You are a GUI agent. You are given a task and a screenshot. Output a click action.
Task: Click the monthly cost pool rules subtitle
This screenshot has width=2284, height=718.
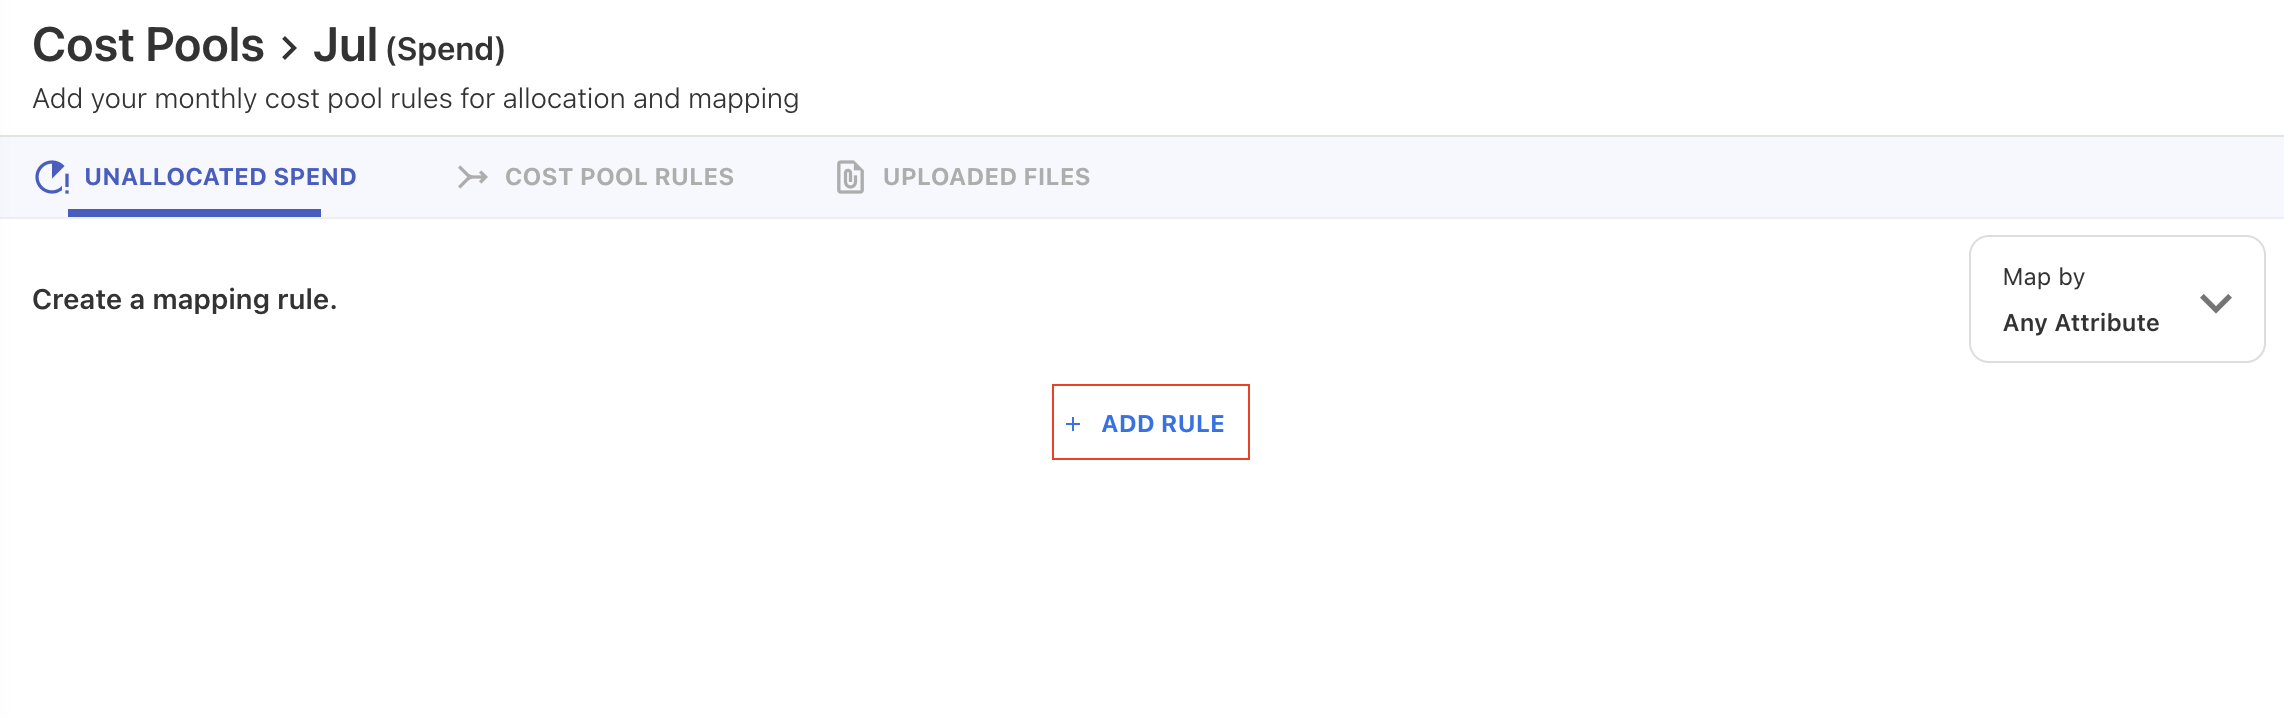[x=415, y=99]
